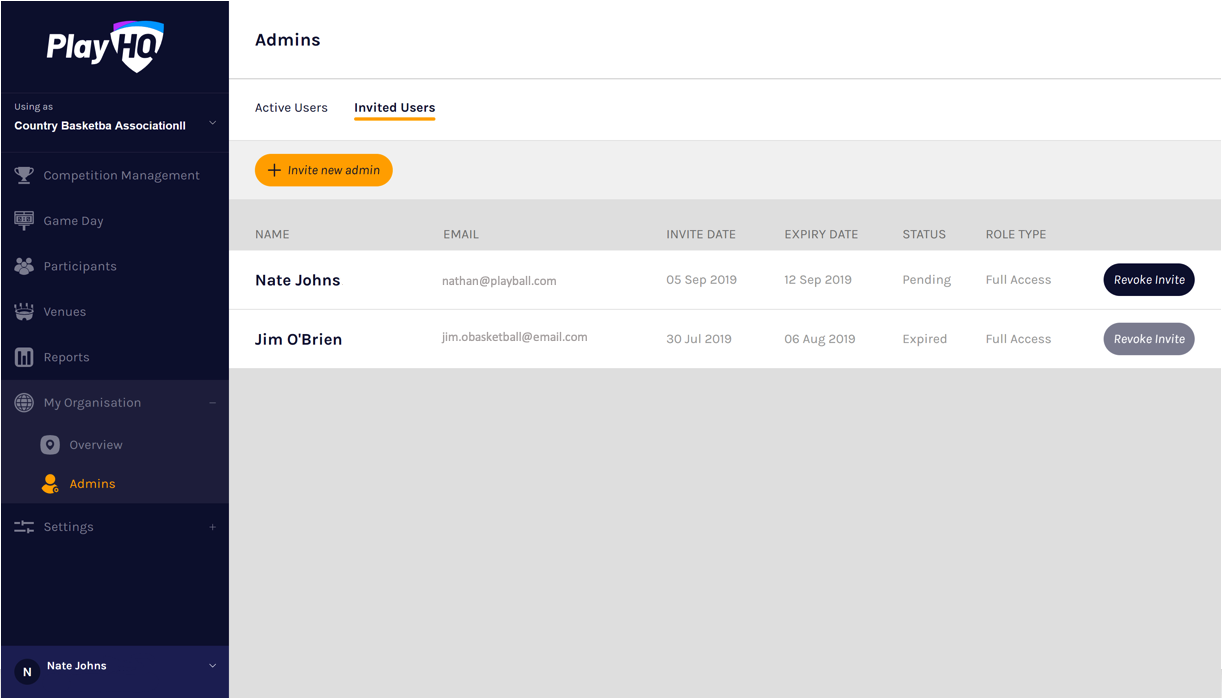Revoke invite for Nate Johns
This screenshot has width=1222, height=698.
[1148, 280]
